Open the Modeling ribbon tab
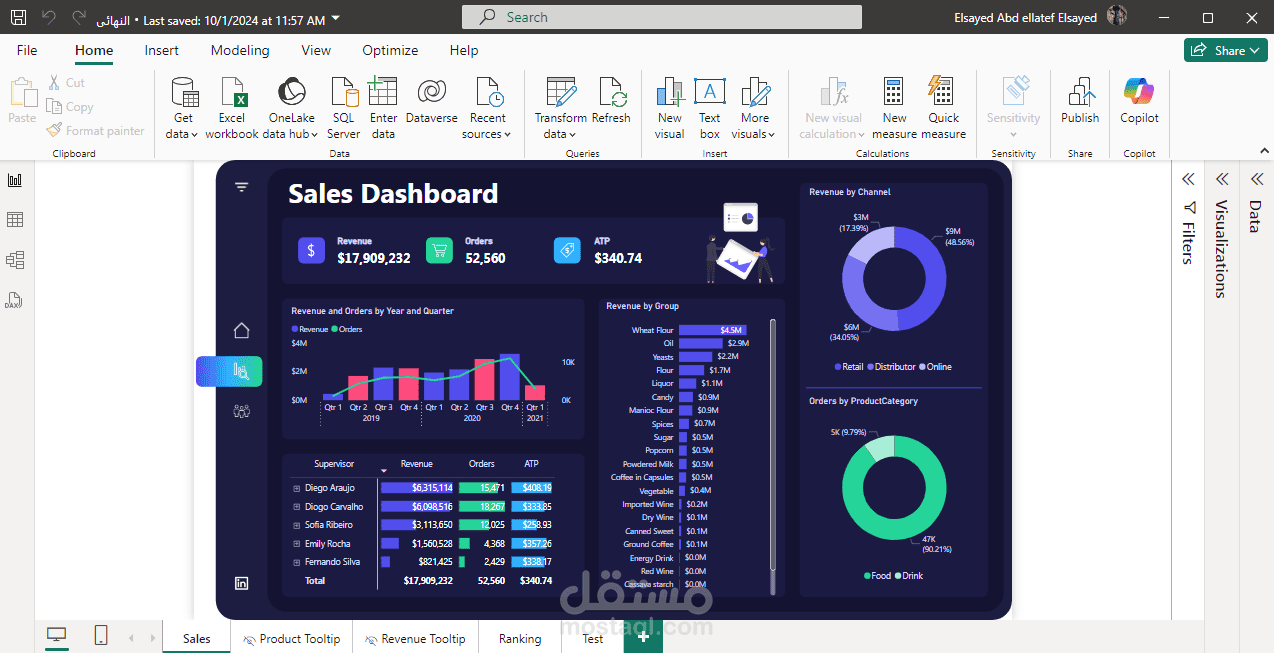Viewport: 1274px width, 653px height. point(240,50)
